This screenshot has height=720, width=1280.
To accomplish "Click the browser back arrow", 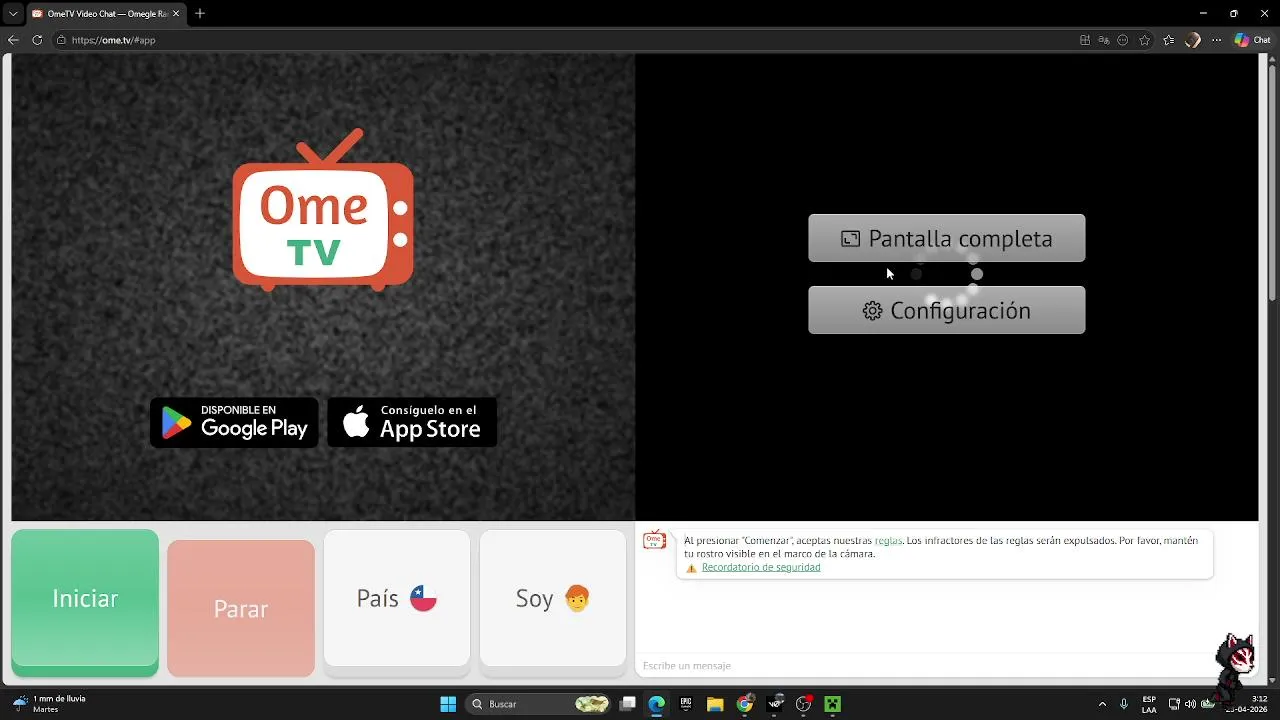I will tap(13, 40).
